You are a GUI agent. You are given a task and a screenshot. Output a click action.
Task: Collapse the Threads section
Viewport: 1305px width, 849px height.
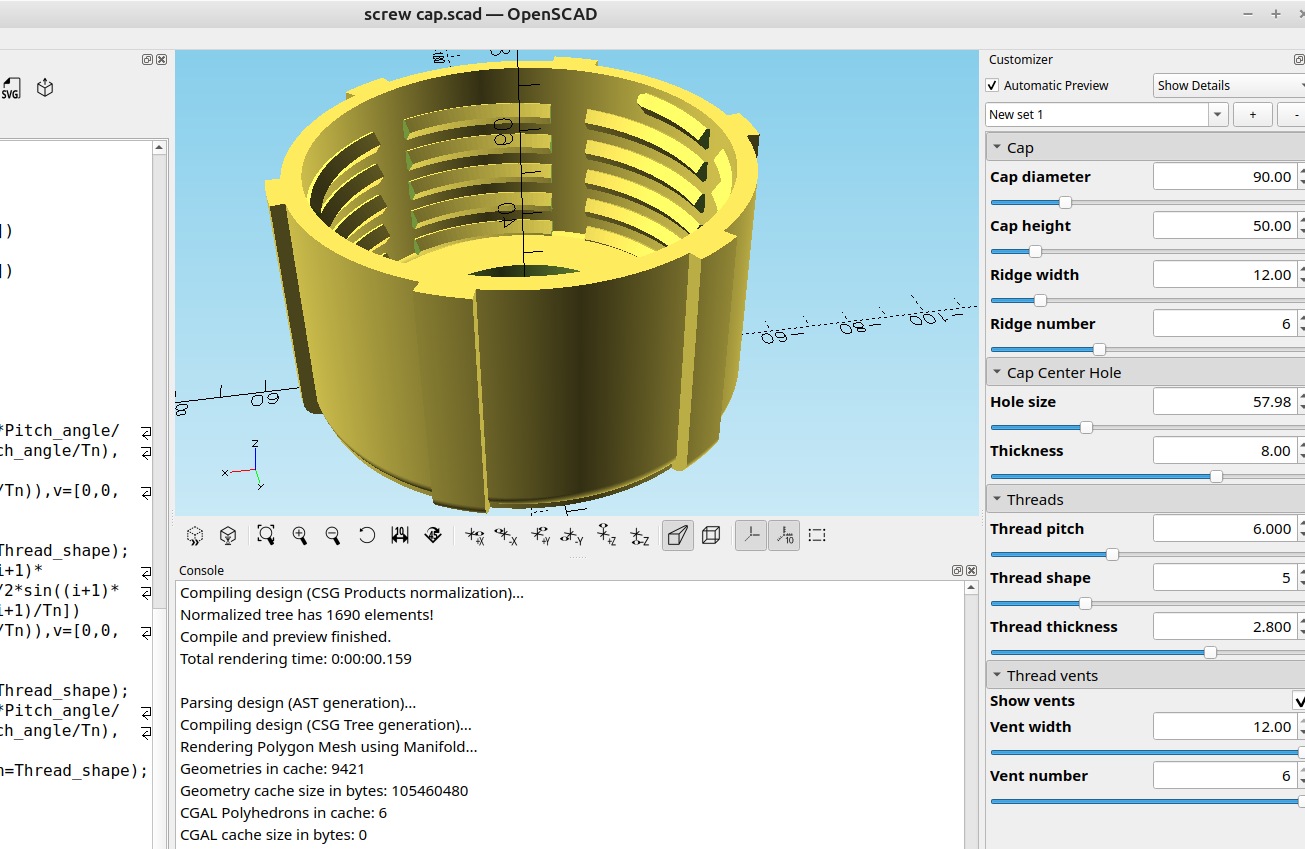pos(997,499)
